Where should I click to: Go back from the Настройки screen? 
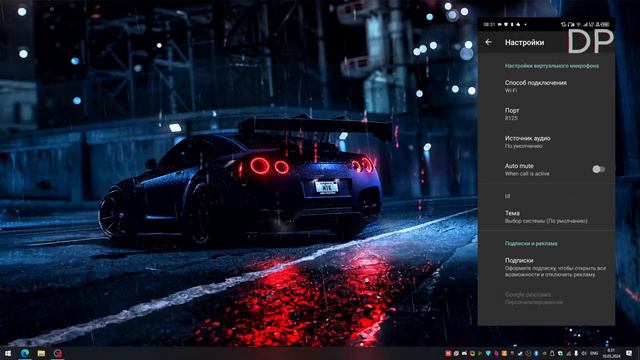pos(489,42)
